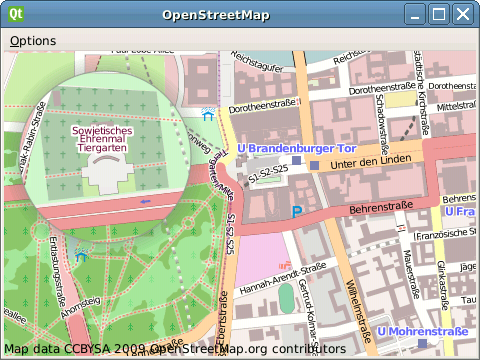Click the Unter den Linden street label

[x=371, y=162]
